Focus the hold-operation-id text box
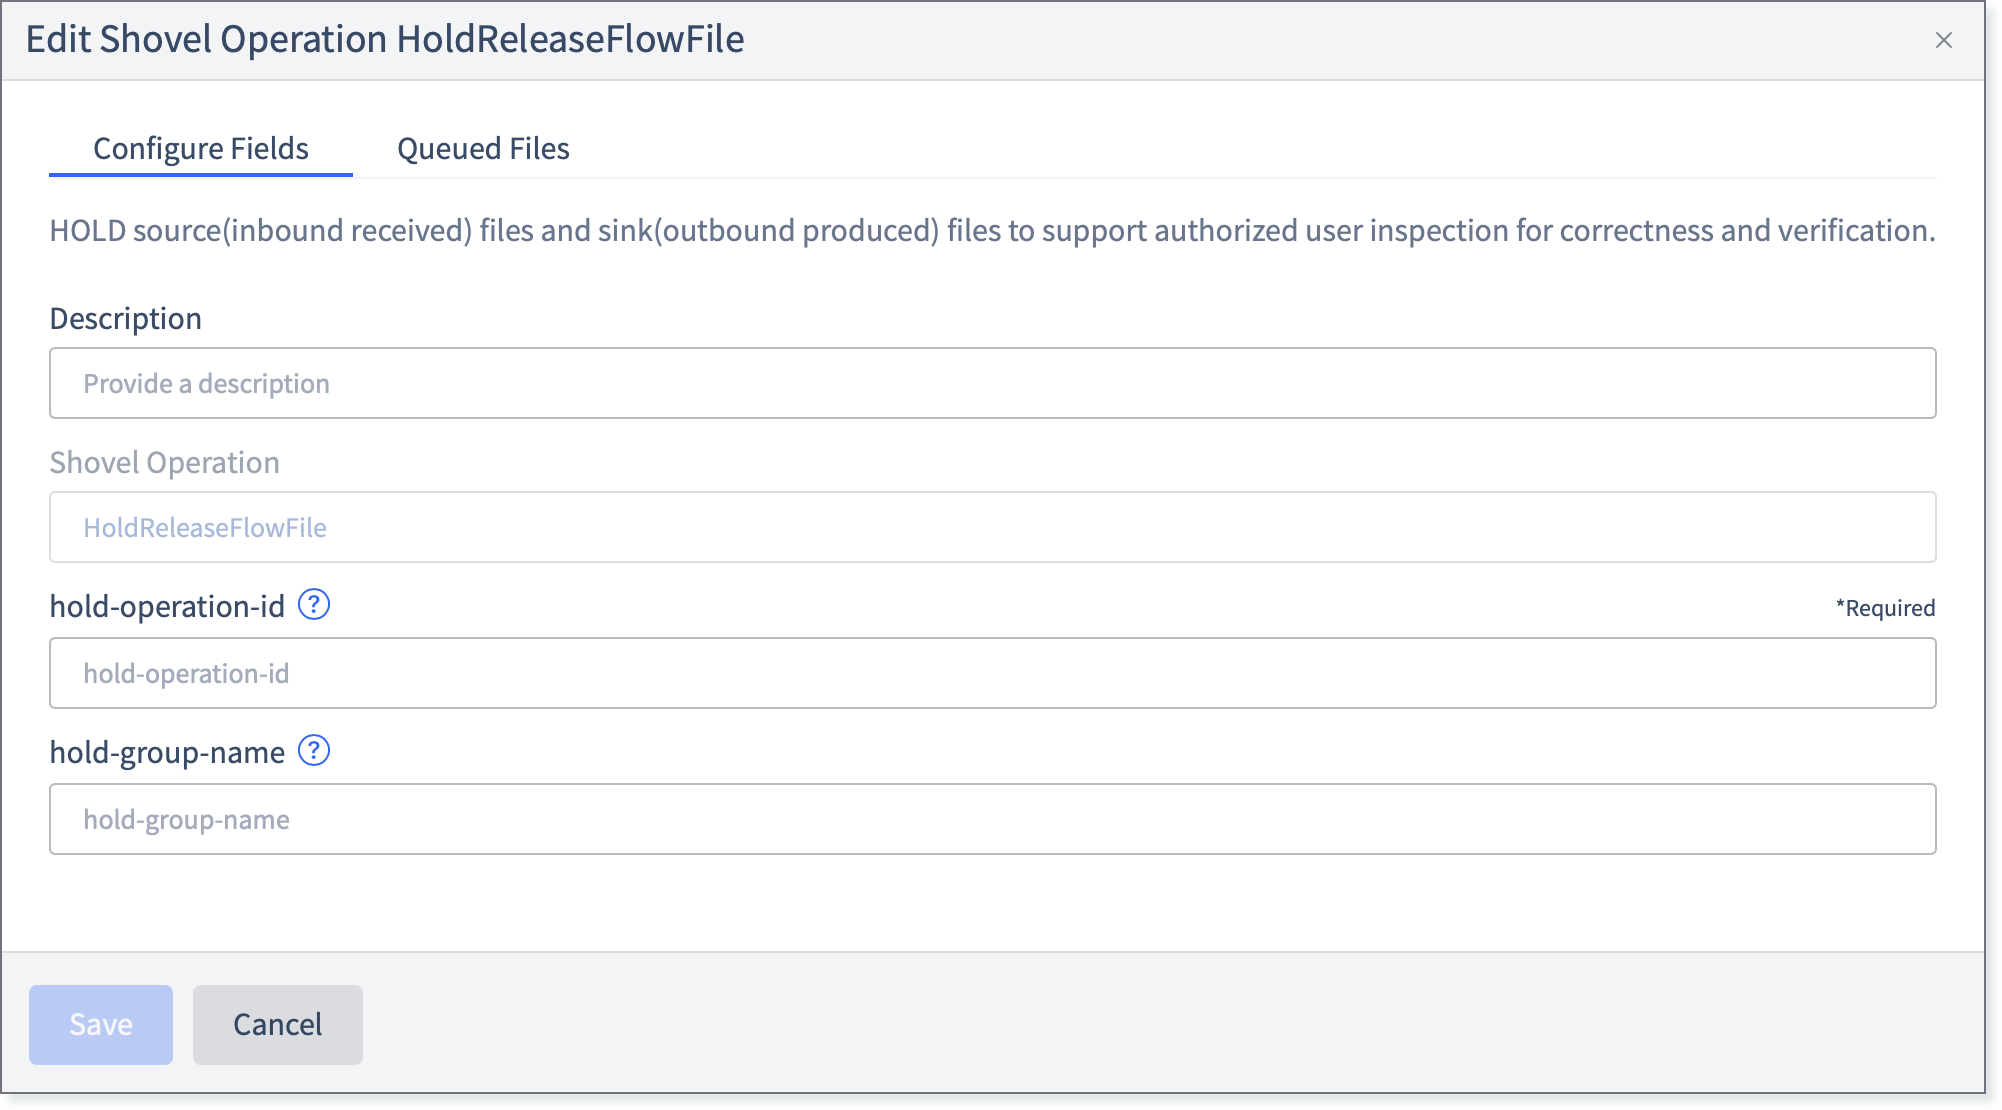 point(992,673)
